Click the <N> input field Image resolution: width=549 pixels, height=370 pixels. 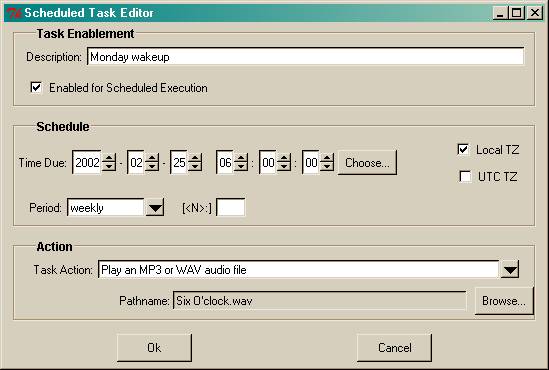pyautogui.click(x=231, y=208)
